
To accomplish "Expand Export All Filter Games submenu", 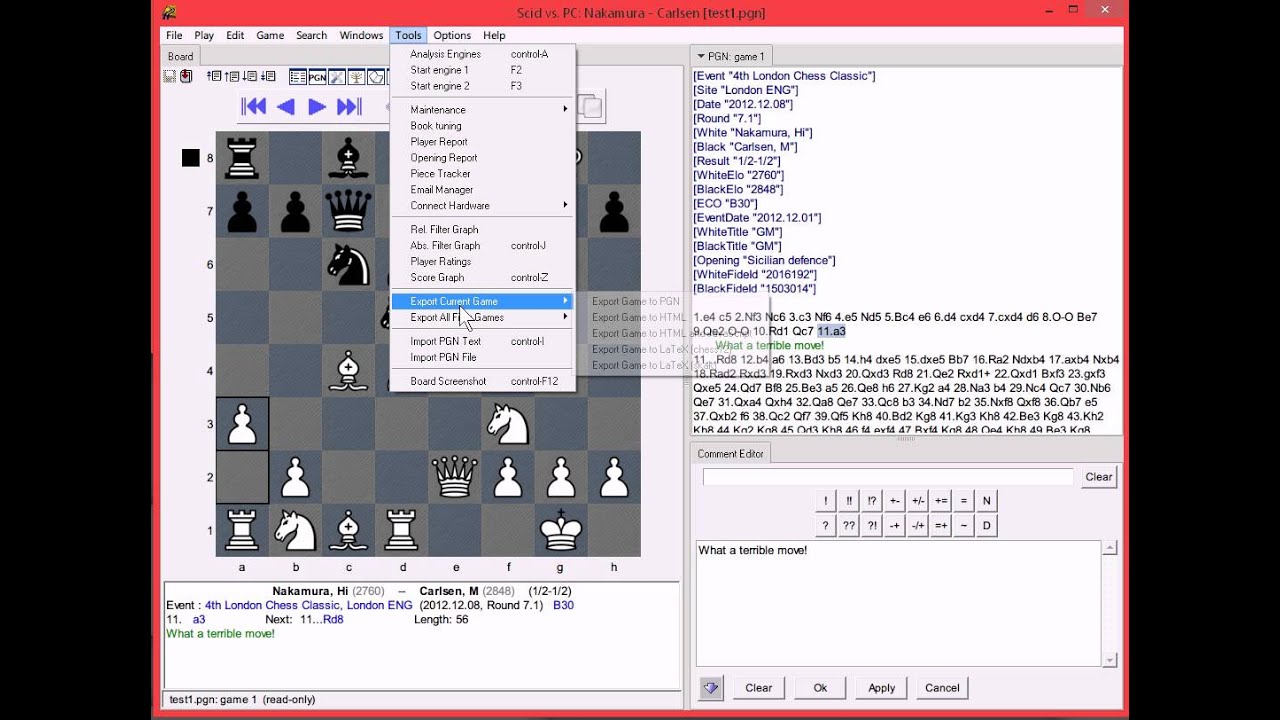I will (x=482, y=317).
